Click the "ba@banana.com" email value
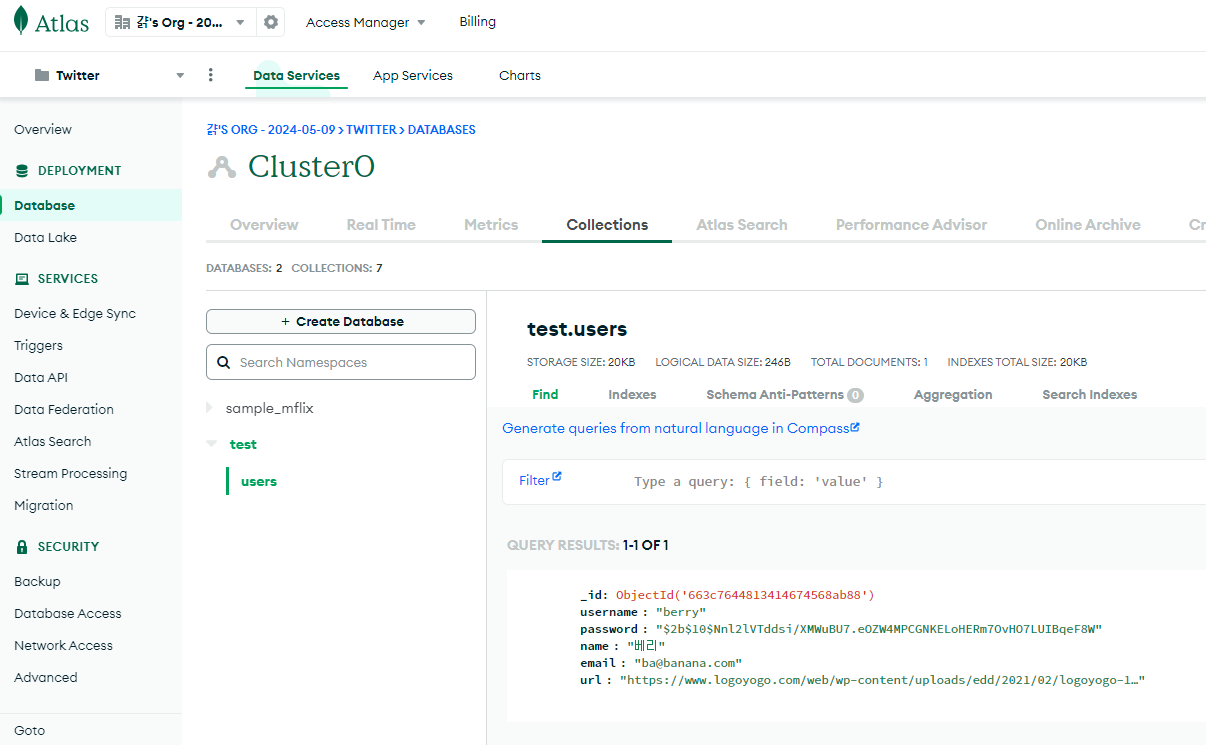This screenshot has width=1206, height=745. pos(688,663)
